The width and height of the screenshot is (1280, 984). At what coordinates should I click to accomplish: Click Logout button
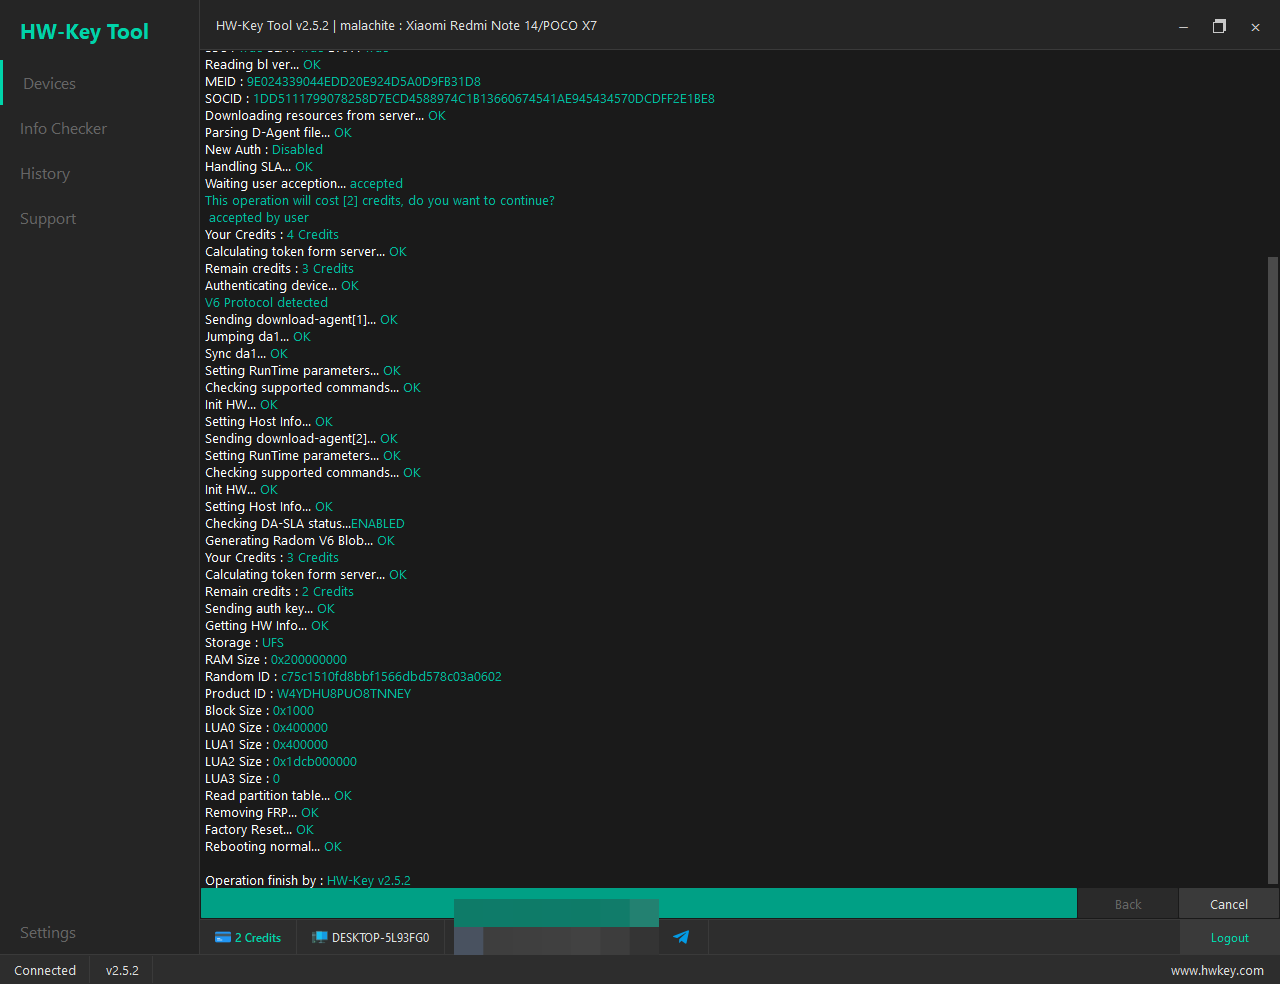click(1229, 938)
